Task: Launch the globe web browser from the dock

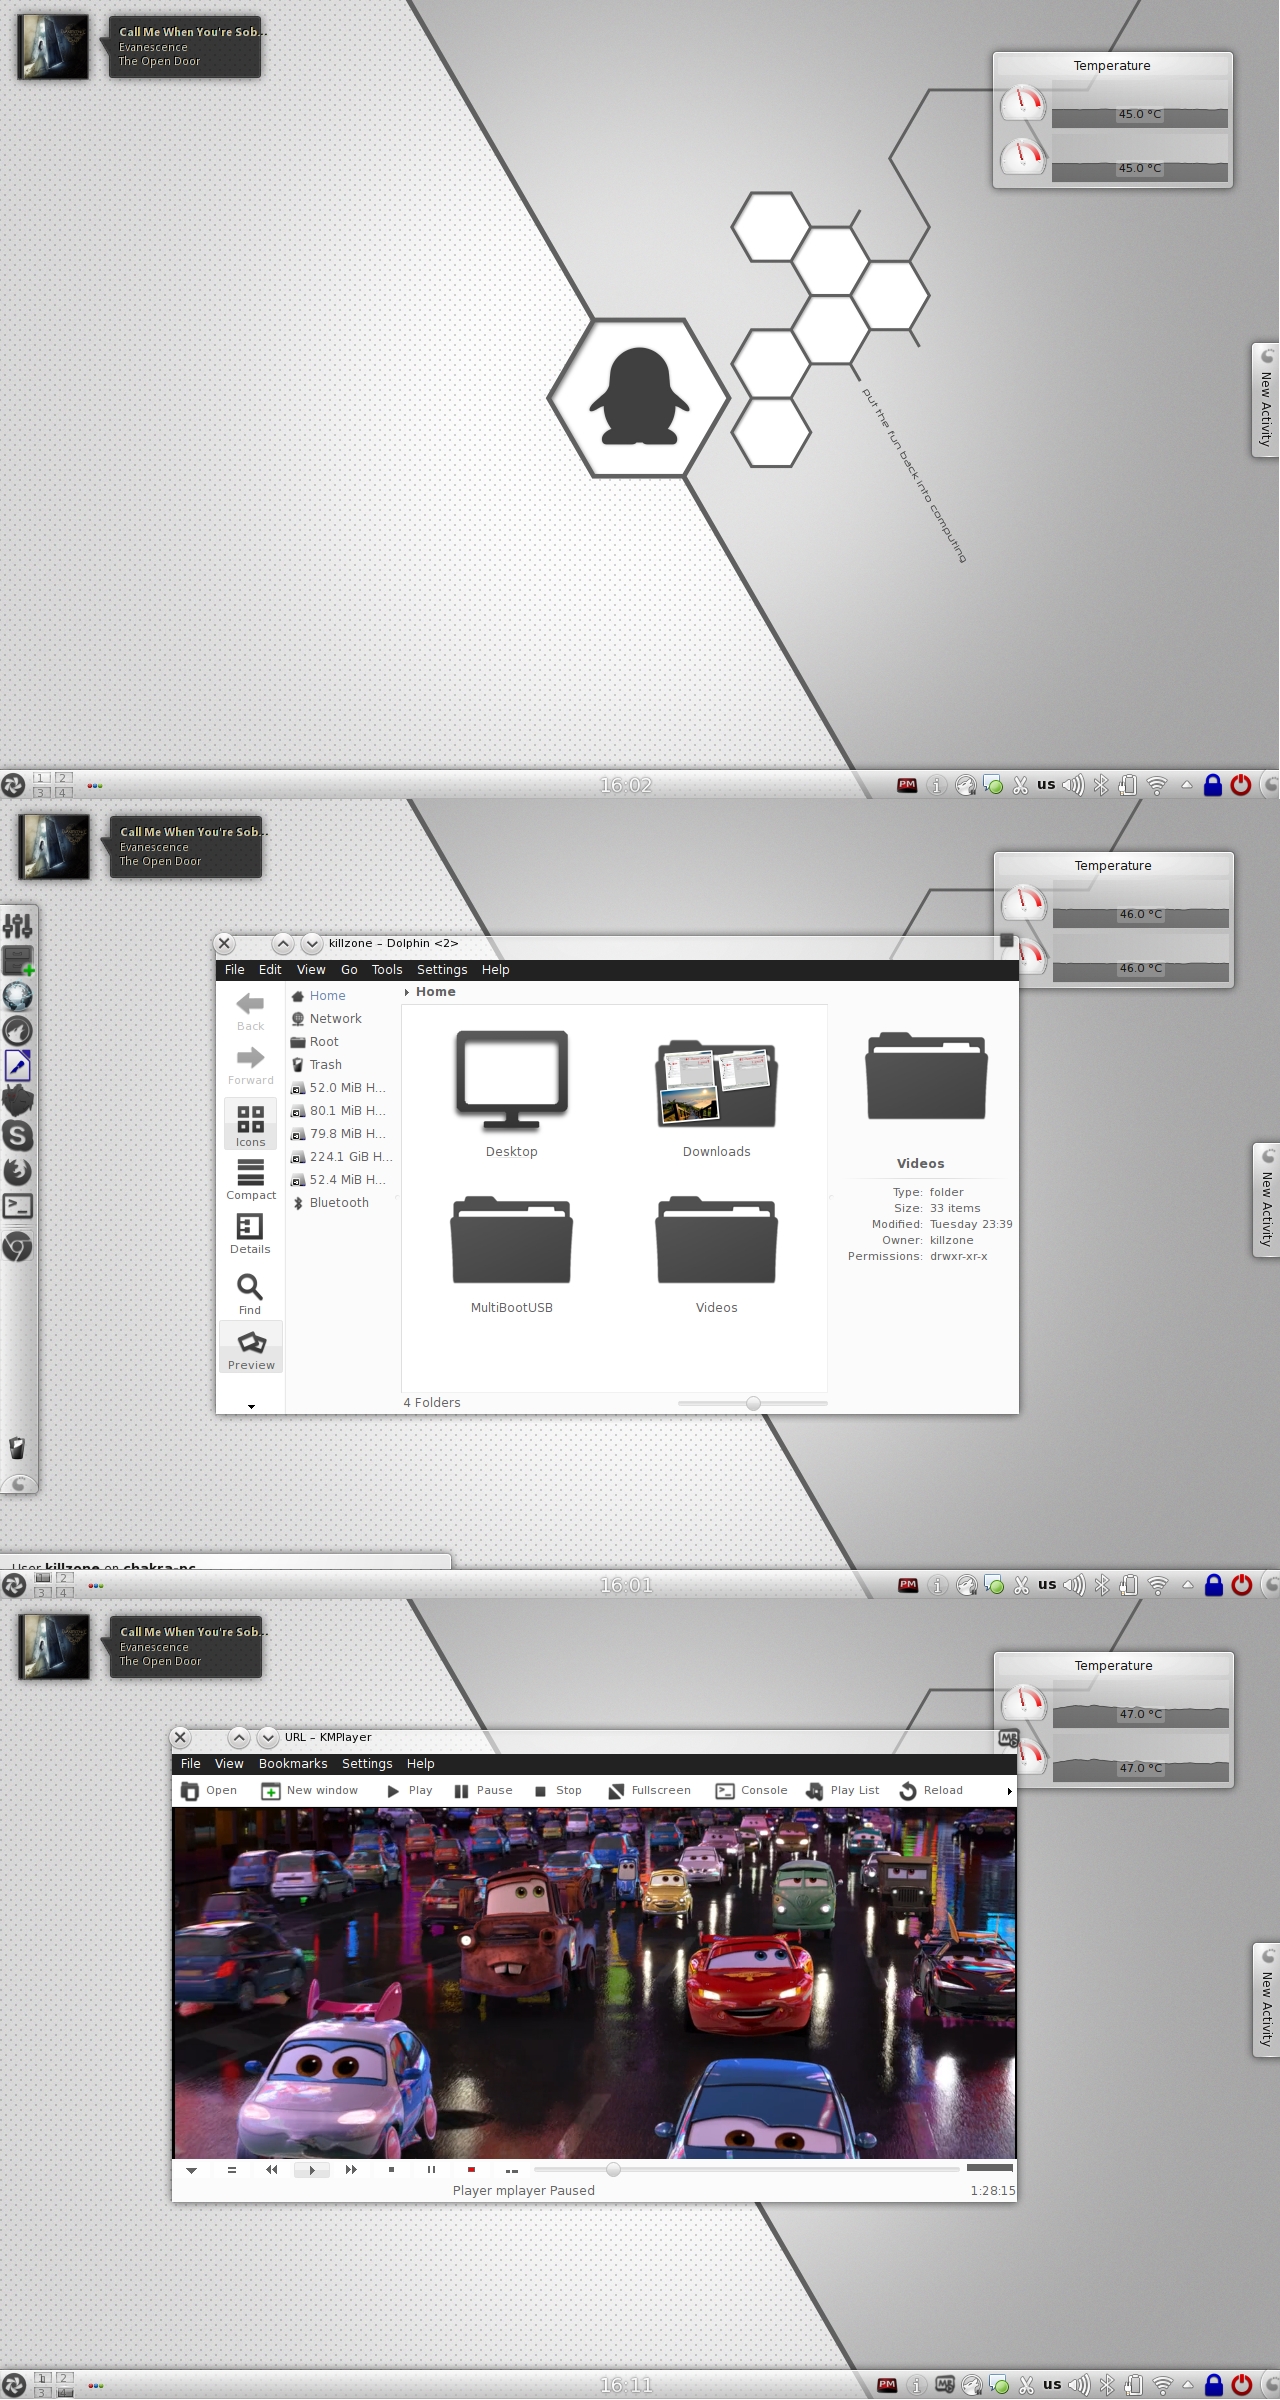Action: pos(18,996)
